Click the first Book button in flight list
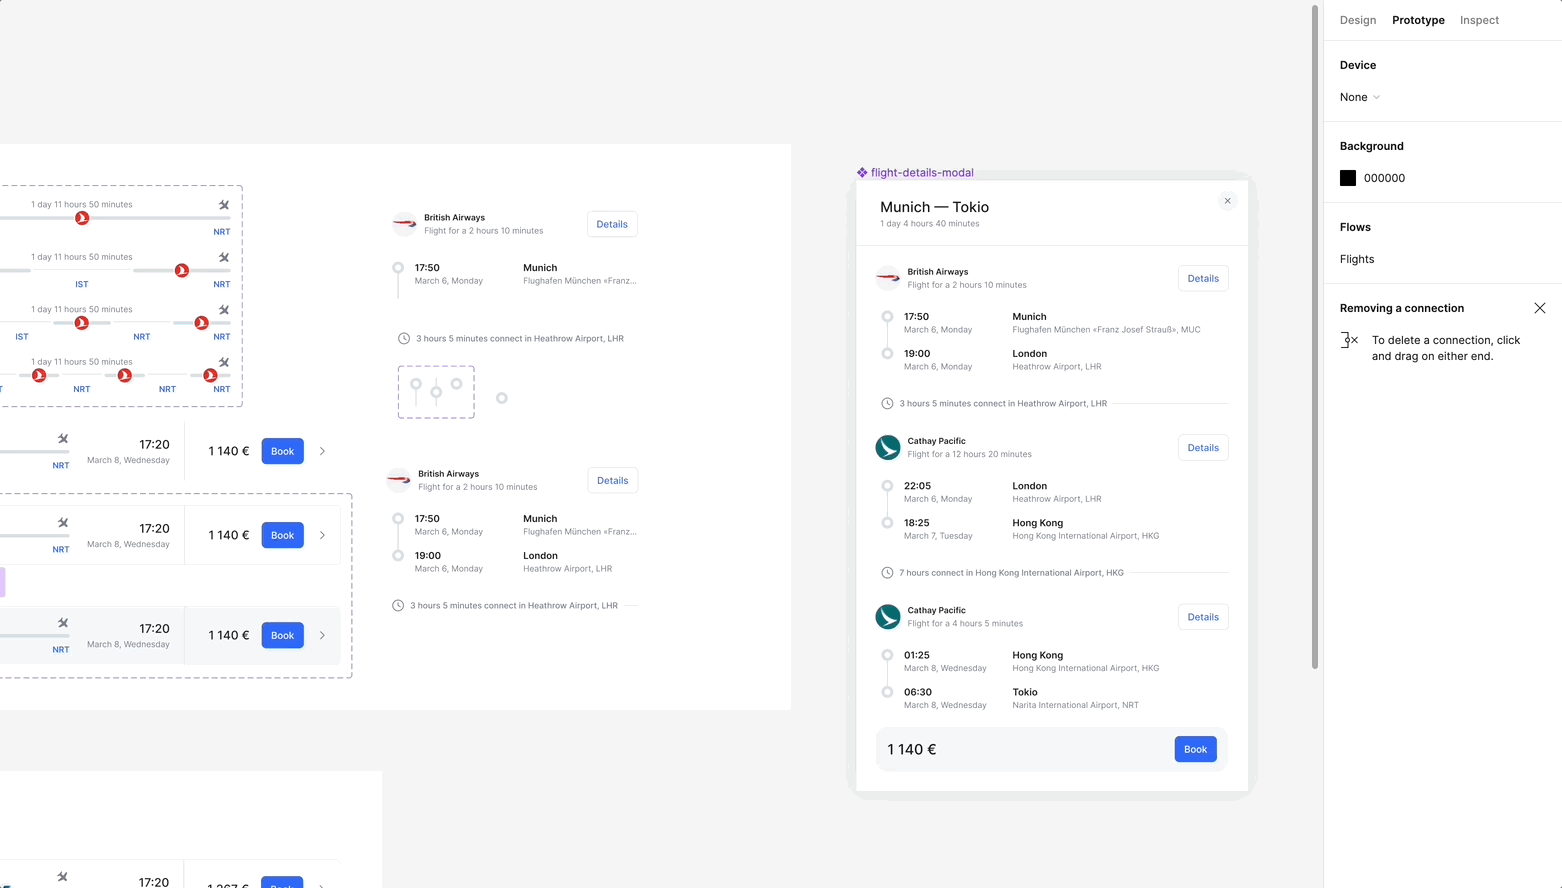 (282, 451)
